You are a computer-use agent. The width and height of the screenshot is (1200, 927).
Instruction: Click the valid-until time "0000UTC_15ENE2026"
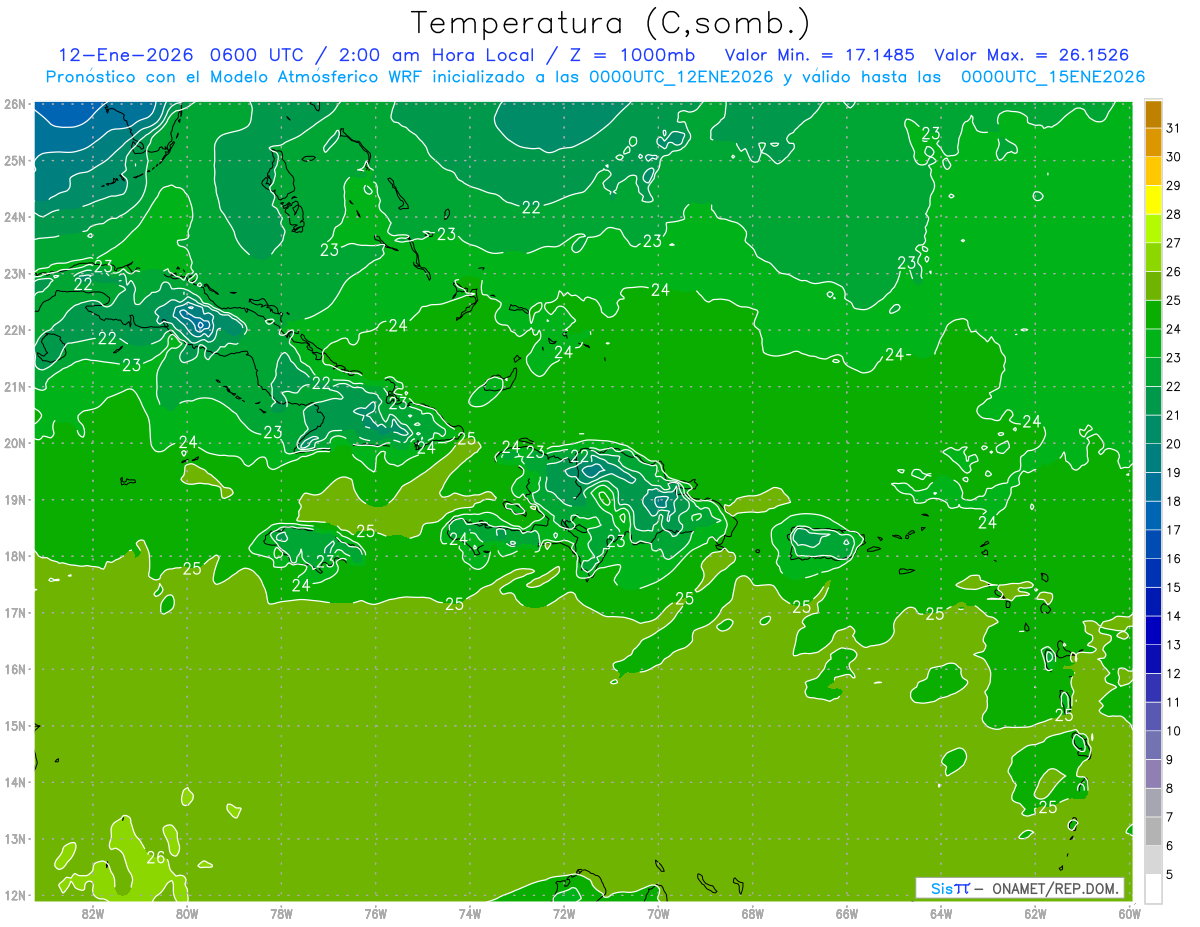click(x=1053, y=77)
